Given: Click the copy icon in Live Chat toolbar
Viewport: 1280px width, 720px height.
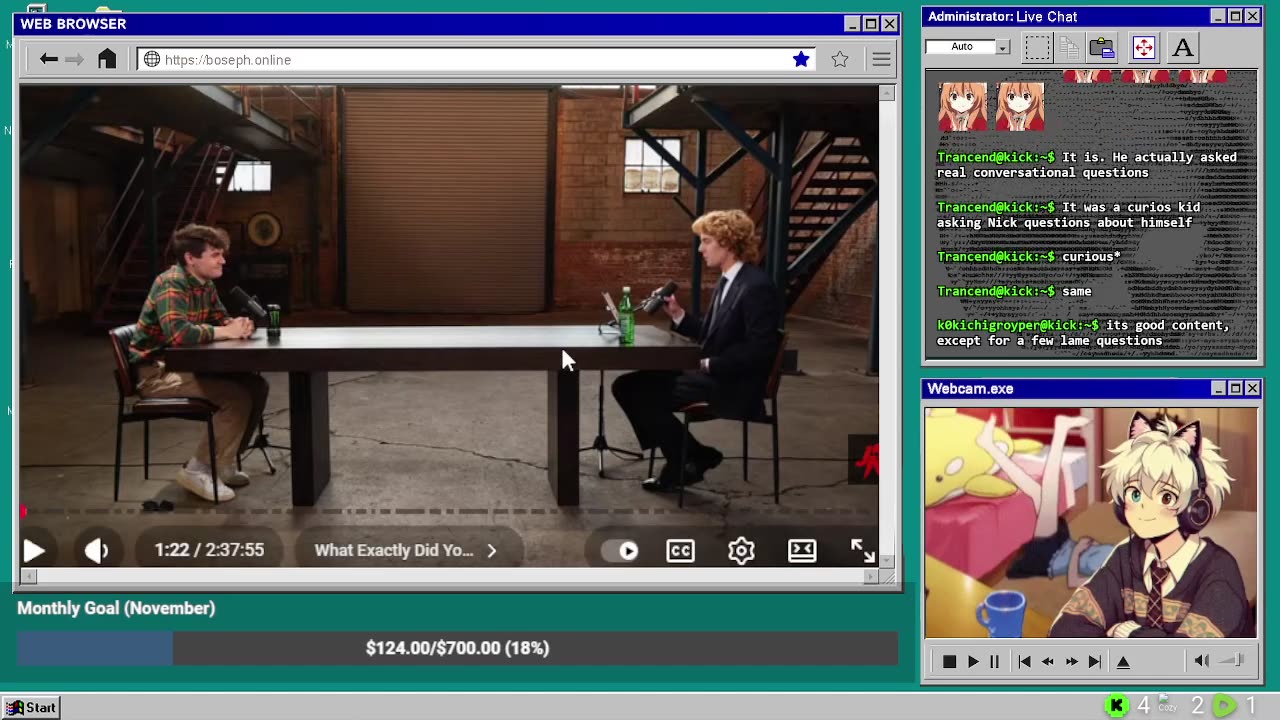Looking at the screenshot, I should click(1069, 47).
